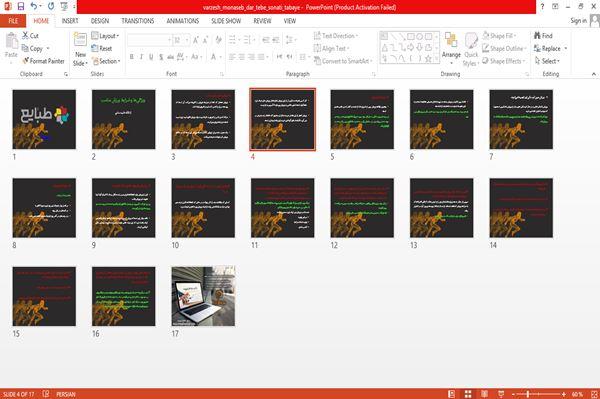Image resolution: width=600 pixels, height=399 pixels.
Task: Collapse the ribbon with the arrow
Action: coord(594,74)
